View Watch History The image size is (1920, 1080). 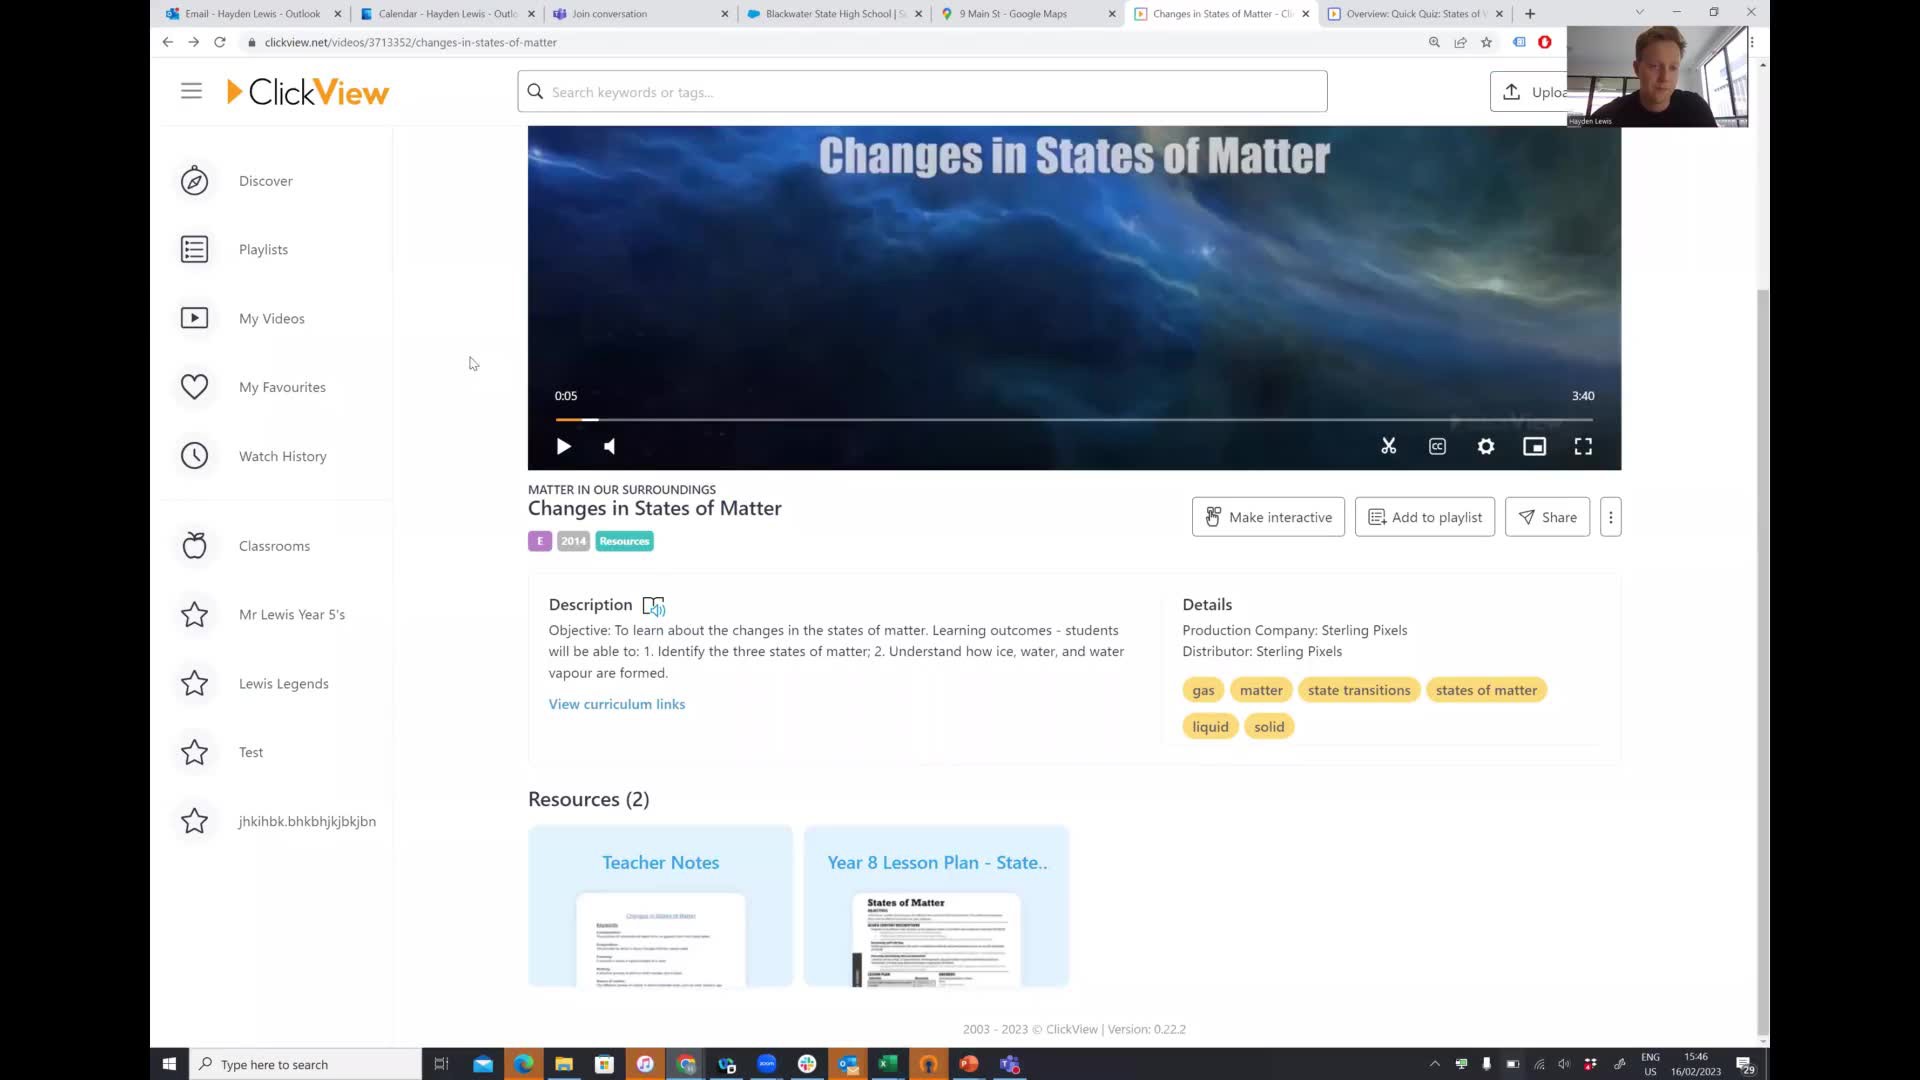pyautogui.click(x=282, y=455)
